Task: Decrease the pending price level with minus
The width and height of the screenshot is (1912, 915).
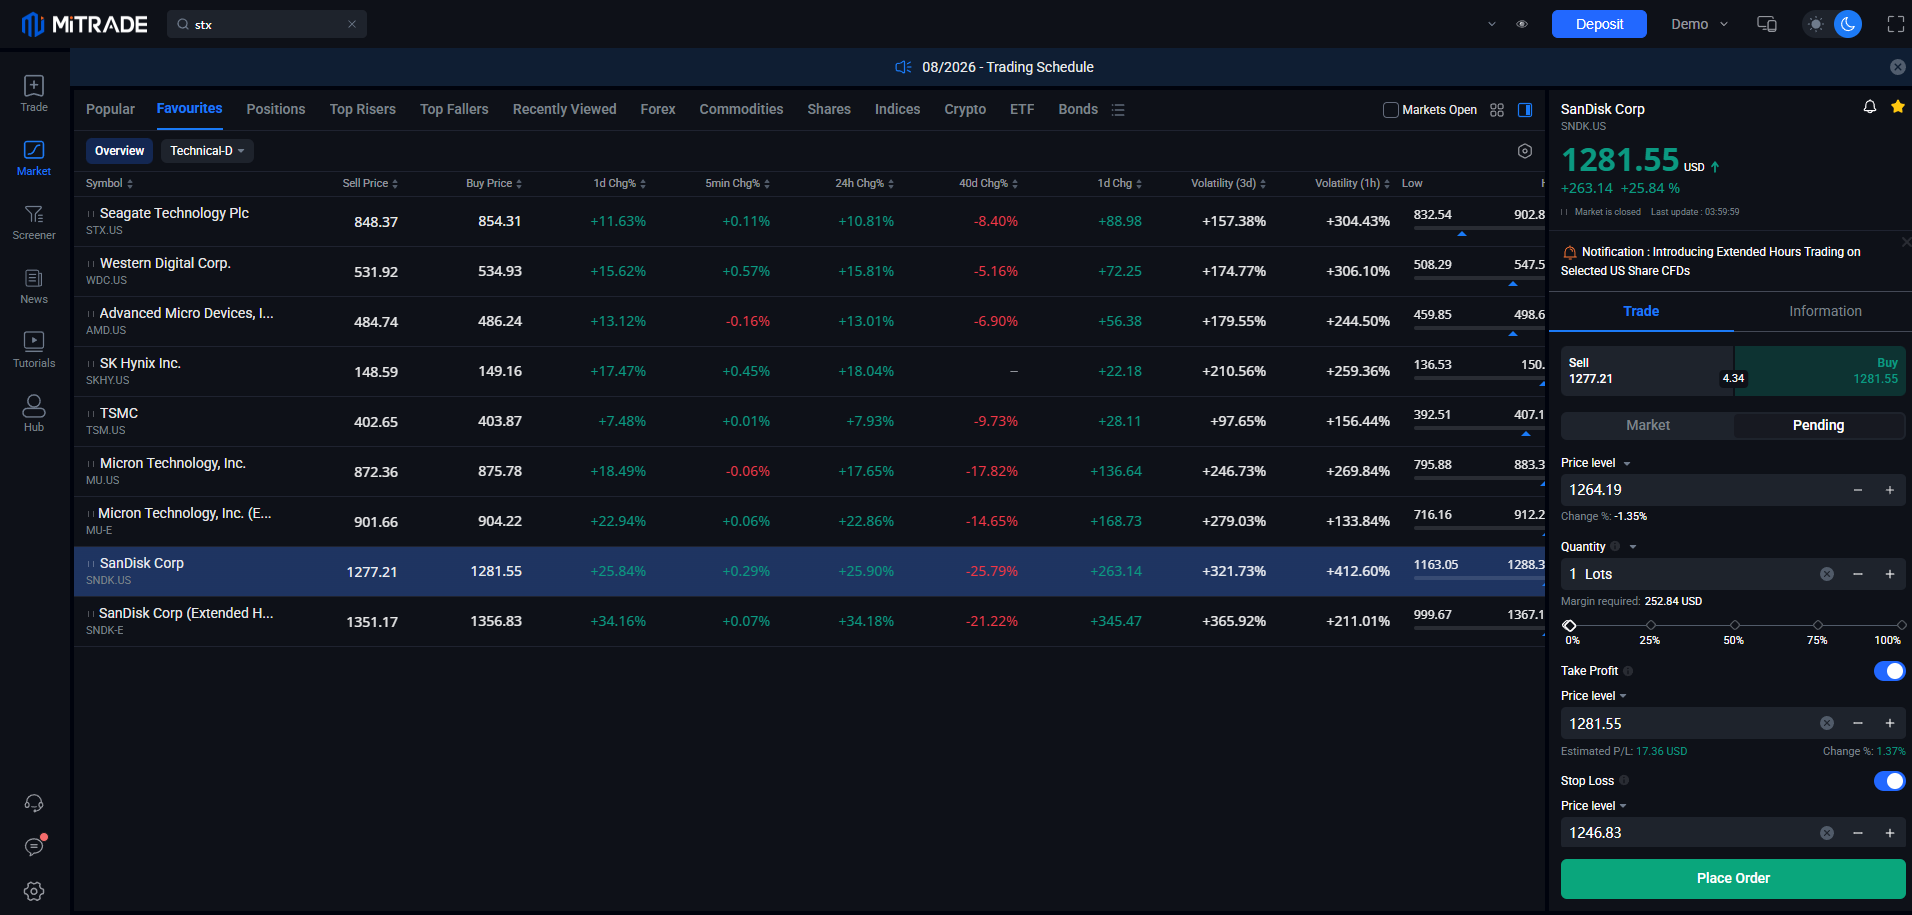Action: 1858,490
